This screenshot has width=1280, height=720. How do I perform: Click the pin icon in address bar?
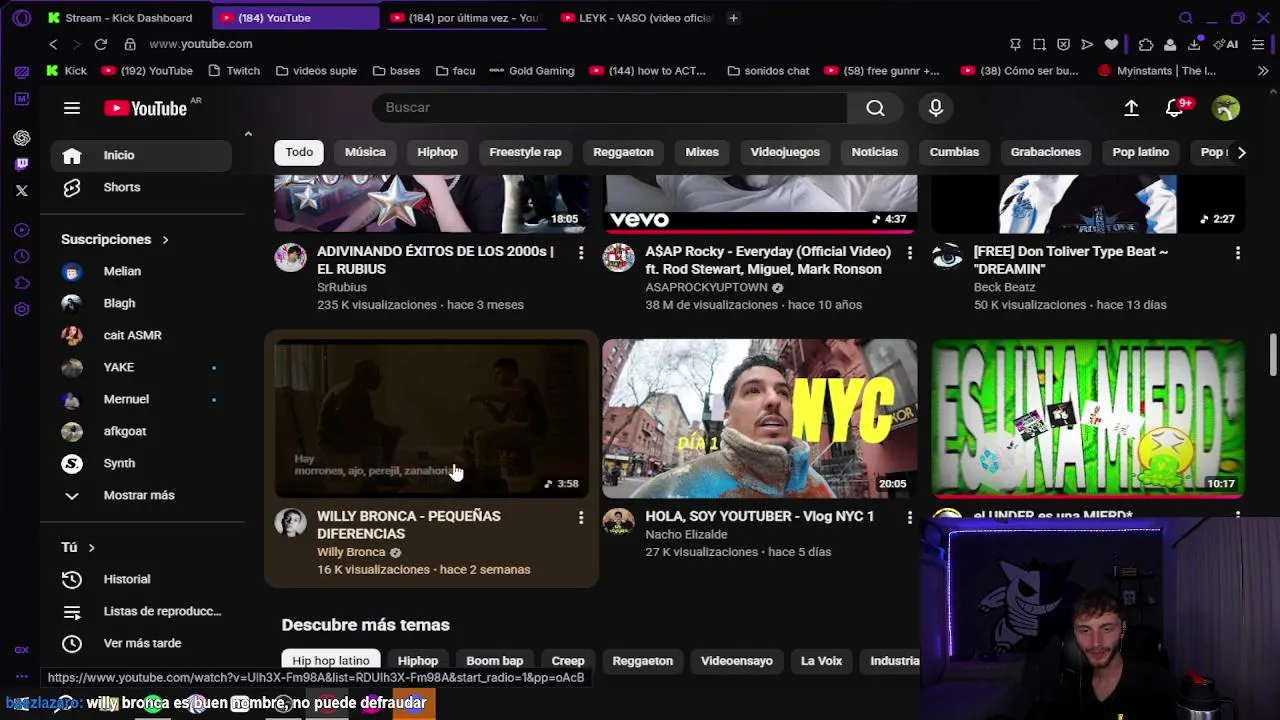click(x=1015, y=44)
